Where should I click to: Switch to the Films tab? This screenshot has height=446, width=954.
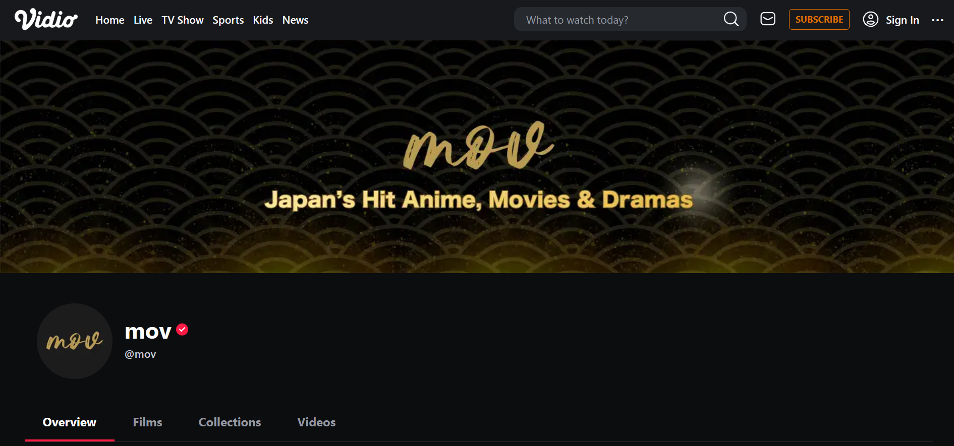tap(148, 422)
